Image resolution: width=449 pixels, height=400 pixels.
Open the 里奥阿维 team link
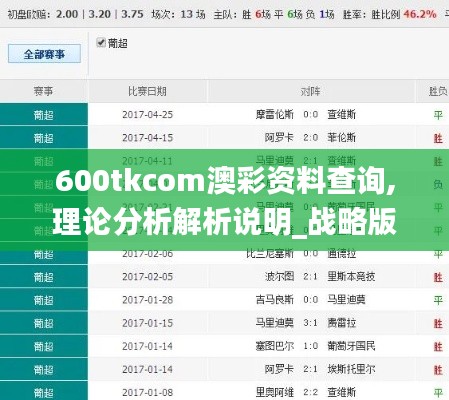click(x=275, y=392)
